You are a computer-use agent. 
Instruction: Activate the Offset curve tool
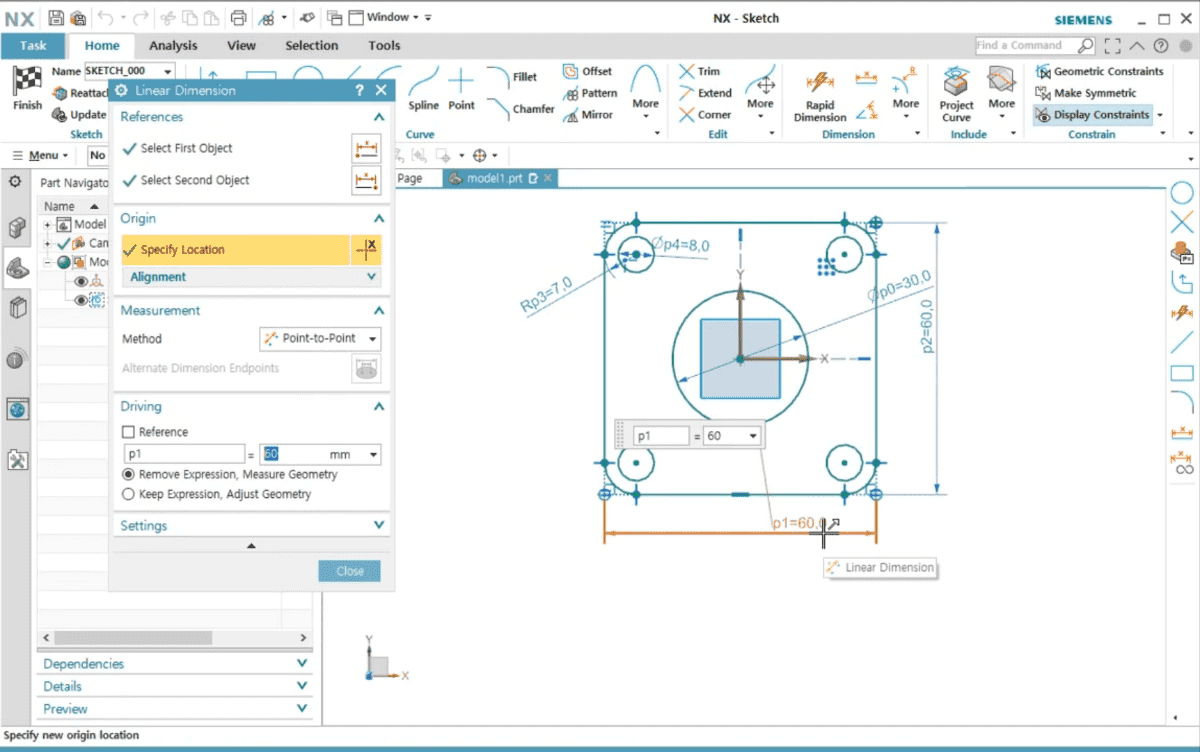click(587, 71)
